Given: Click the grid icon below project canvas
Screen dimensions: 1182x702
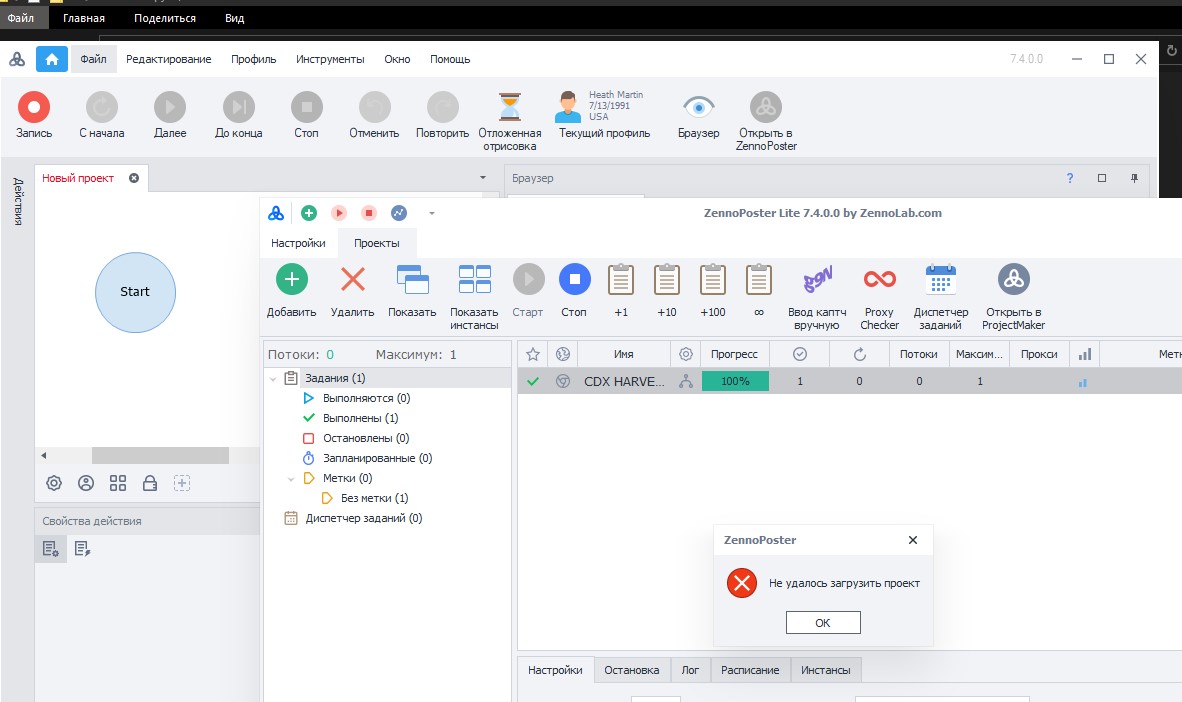Looking at the screenshot, I should click(x=118, y=483).
